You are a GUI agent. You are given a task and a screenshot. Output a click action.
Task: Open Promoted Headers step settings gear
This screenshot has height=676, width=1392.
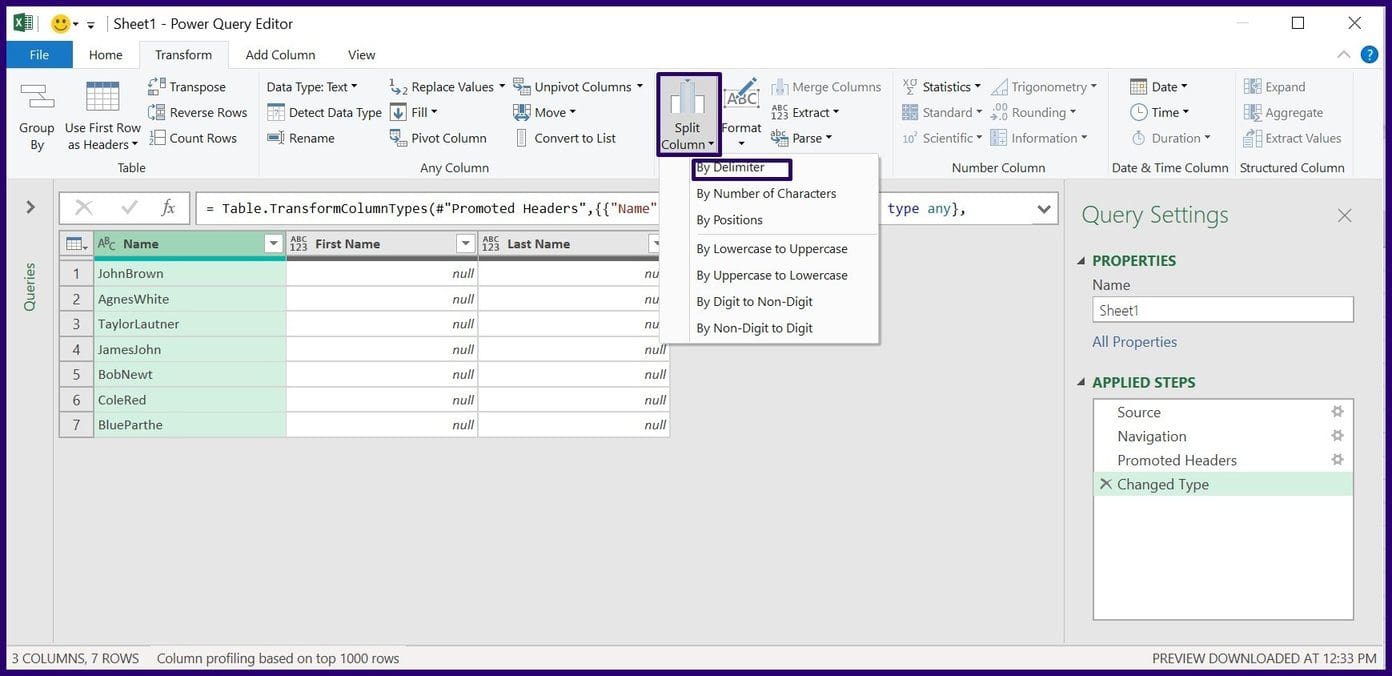(1337, 460)
